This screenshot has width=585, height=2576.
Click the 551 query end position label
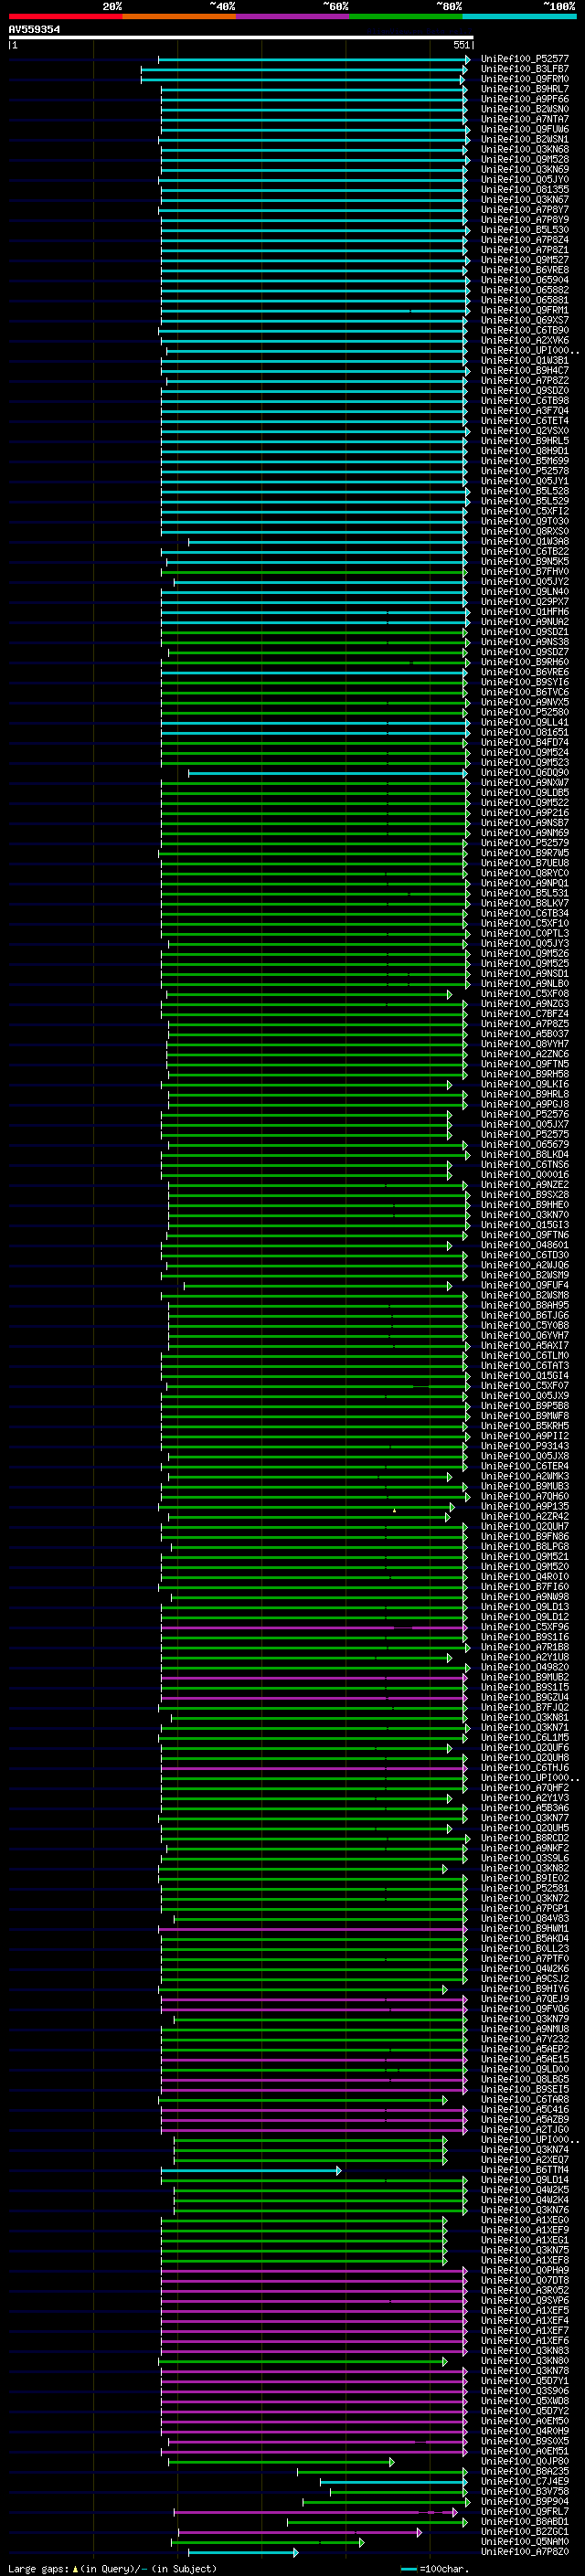click(461, 45)
